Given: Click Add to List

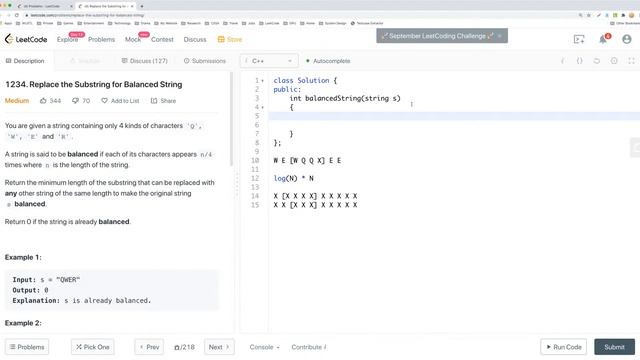Looking at the screenshot, I should [120, 100].
